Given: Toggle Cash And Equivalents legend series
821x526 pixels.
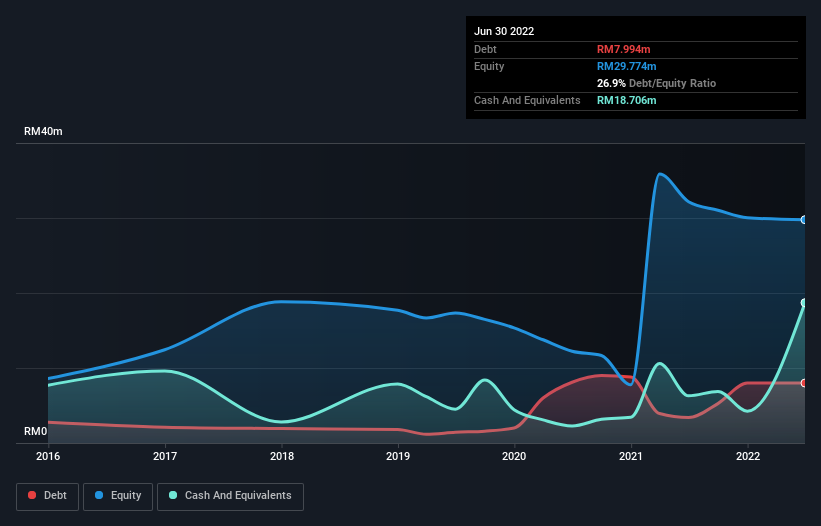Looking at the screenshot, I should pyautogui.click(x=230, y=496).
